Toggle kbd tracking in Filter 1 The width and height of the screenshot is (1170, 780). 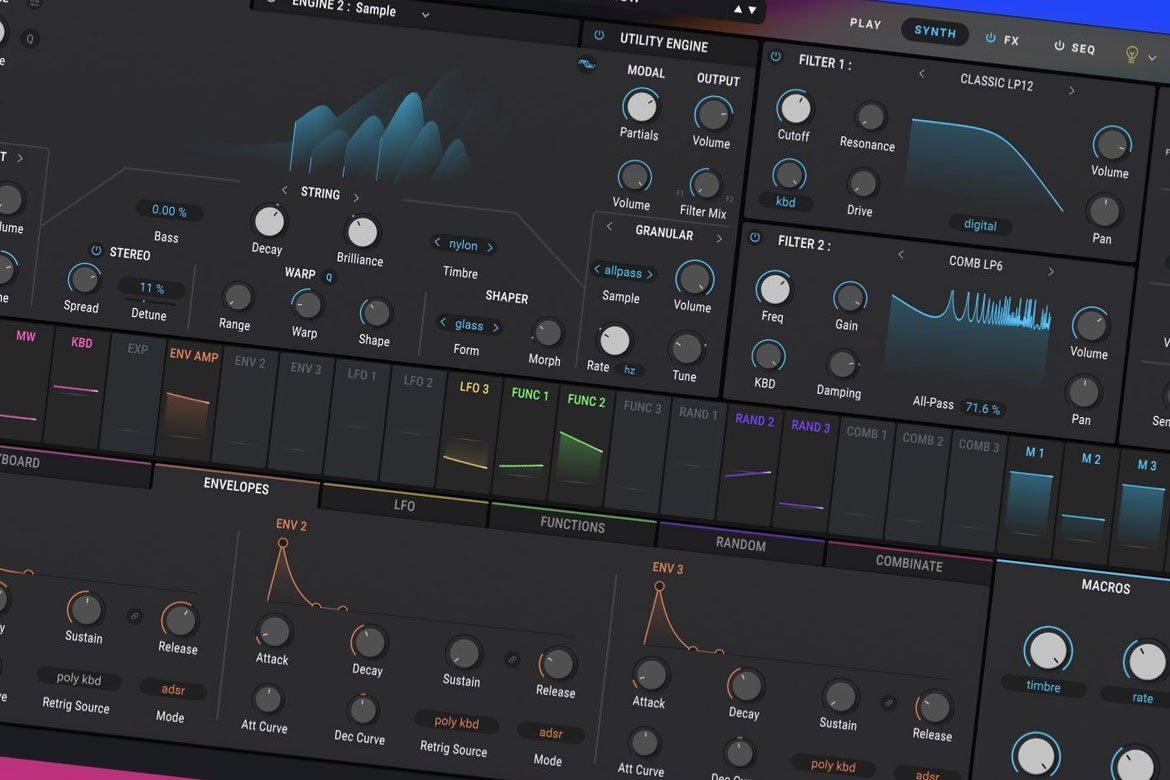tap(787, 201)
